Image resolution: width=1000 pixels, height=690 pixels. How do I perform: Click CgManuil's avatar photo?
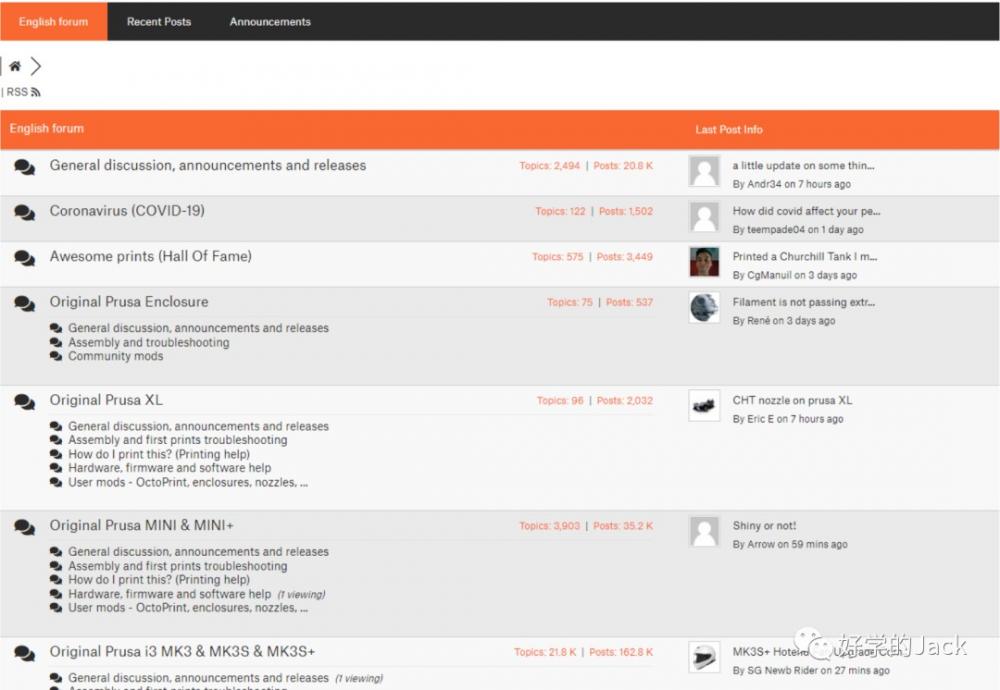(705, 262)
